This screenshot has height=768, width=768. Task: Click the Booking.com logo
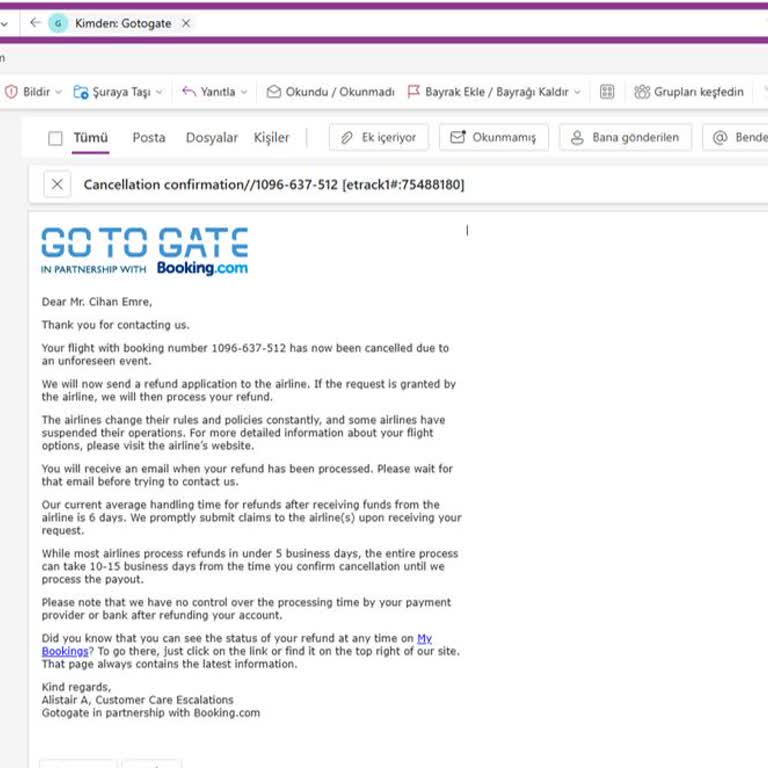(x=202, y=268)
